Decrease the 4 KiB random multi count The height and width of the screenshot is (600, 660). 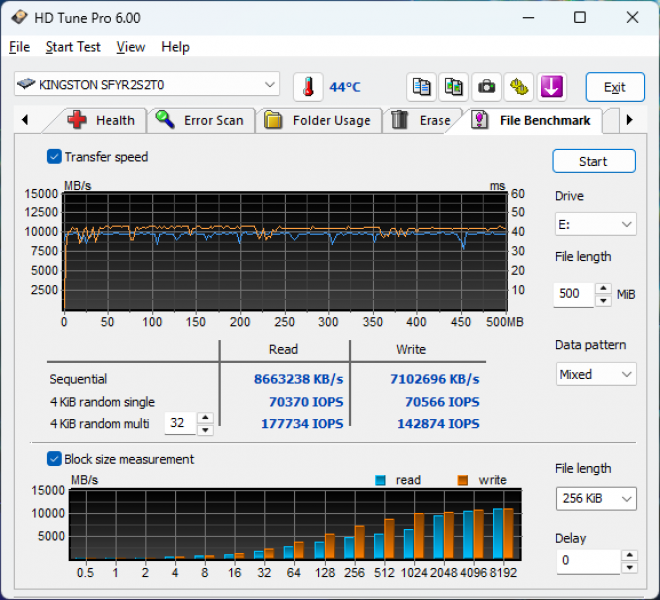[205, 430]
